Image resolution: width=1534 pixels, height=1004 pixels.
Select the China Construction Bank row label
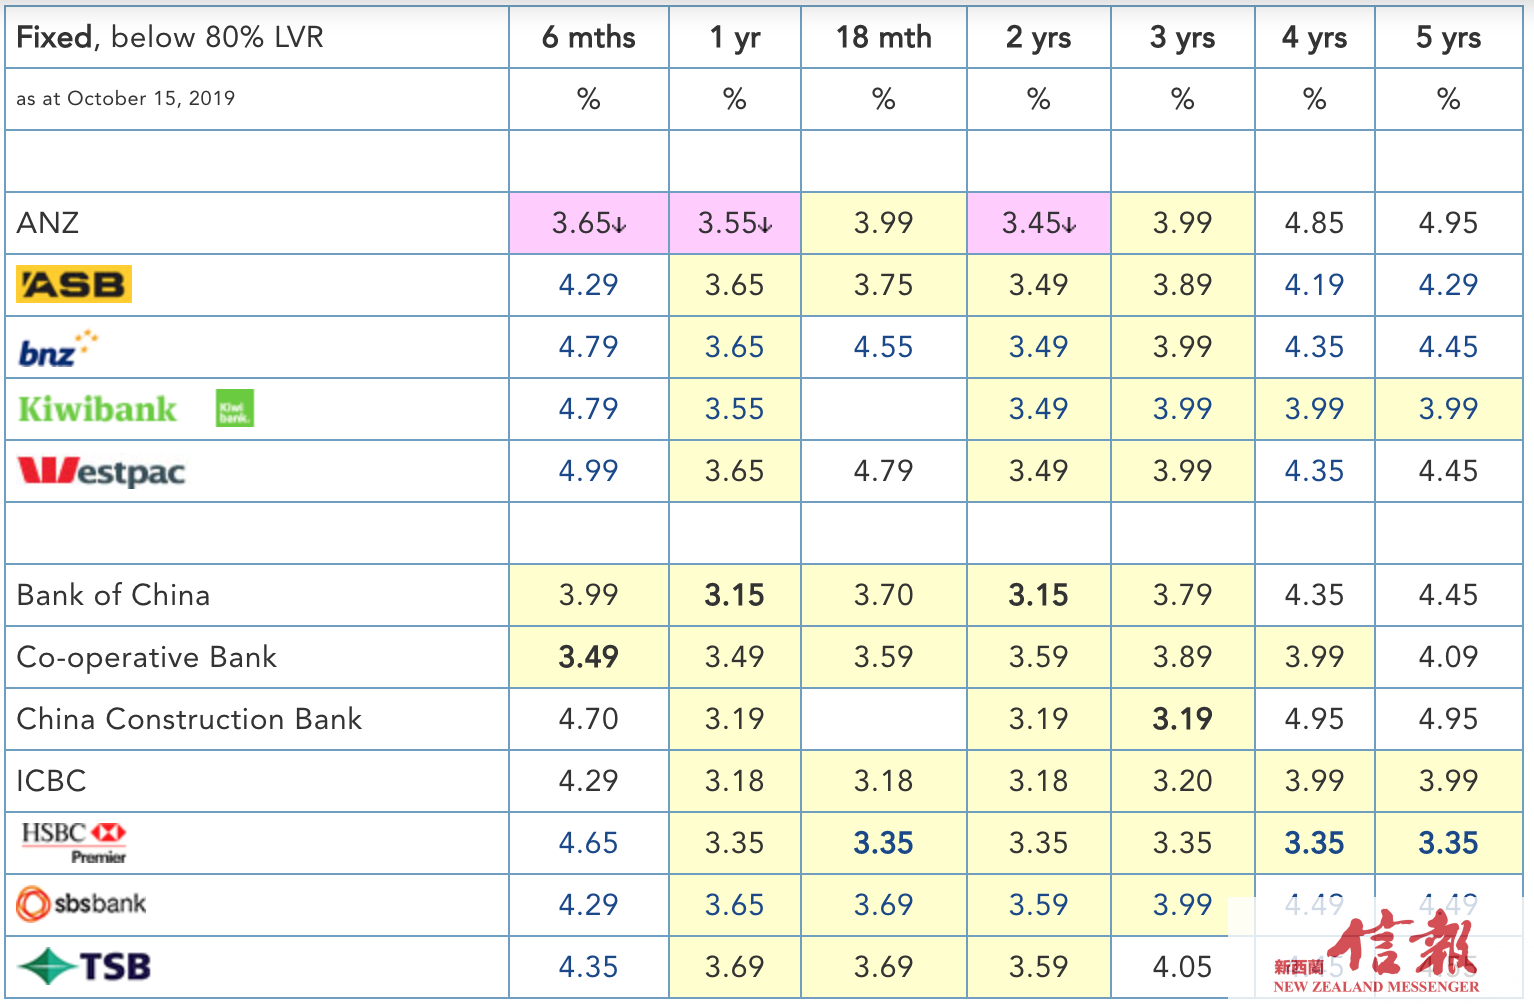(190, 719)
